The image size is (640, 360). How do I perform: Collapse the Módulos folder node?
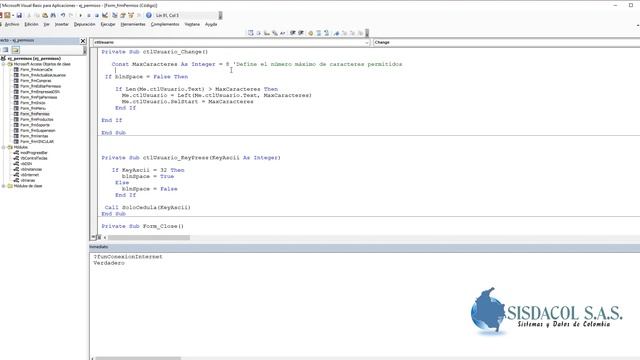(x=4, y=147)
